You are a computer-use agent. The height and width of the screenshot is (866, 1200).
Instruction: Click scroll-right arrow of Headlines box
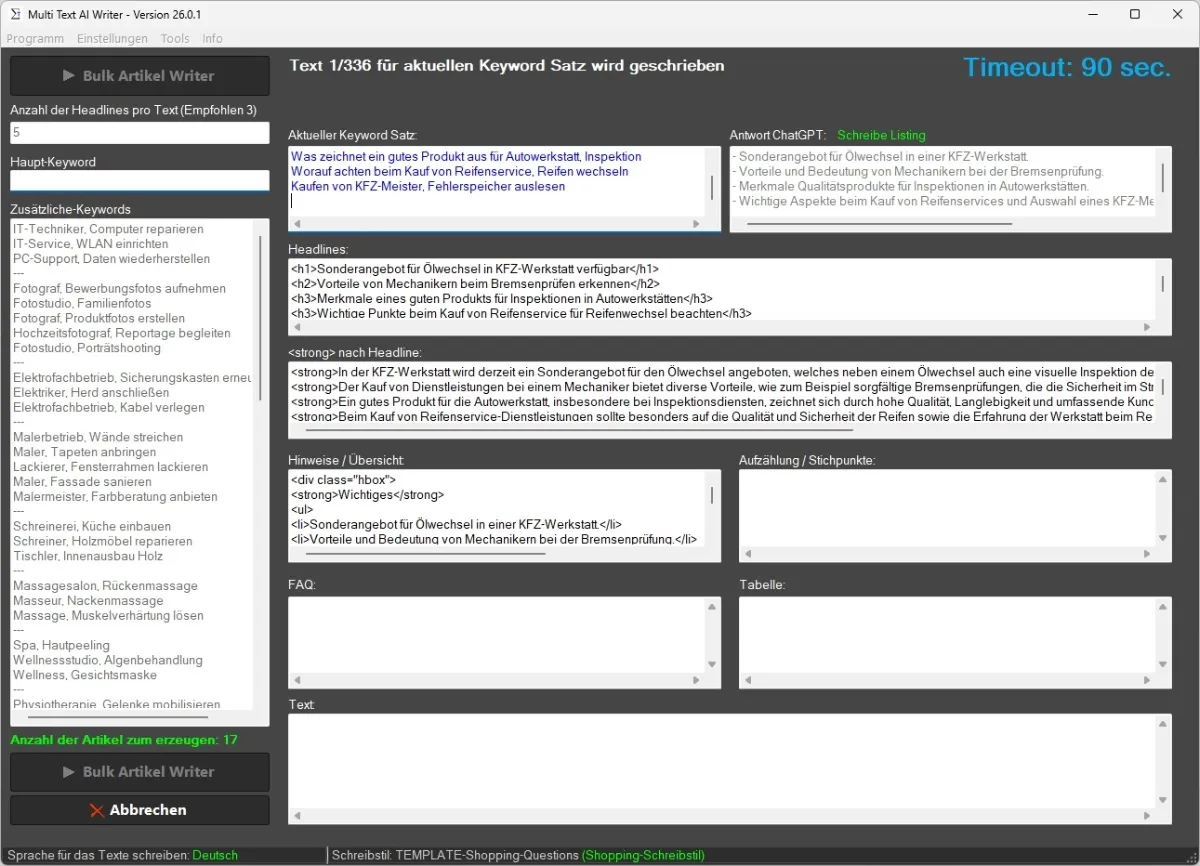pyautogui.click(x=1147, y=327)
